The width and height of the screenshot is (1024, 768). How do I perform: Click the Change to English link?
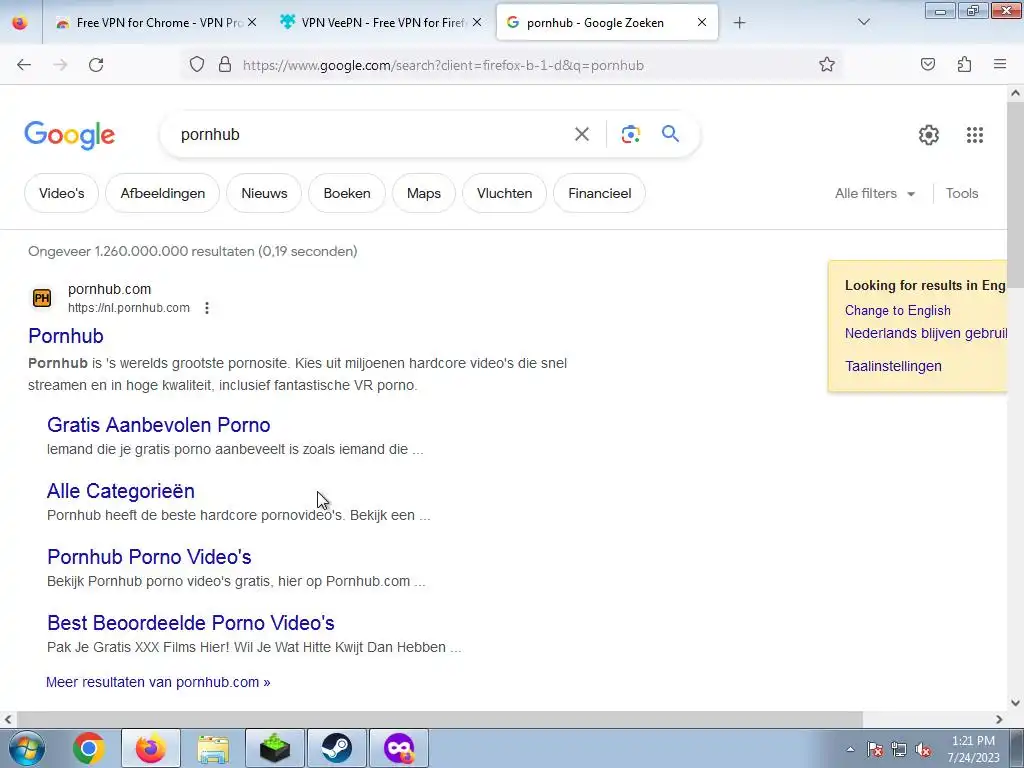pyautogui.click(x=897, y=311)
